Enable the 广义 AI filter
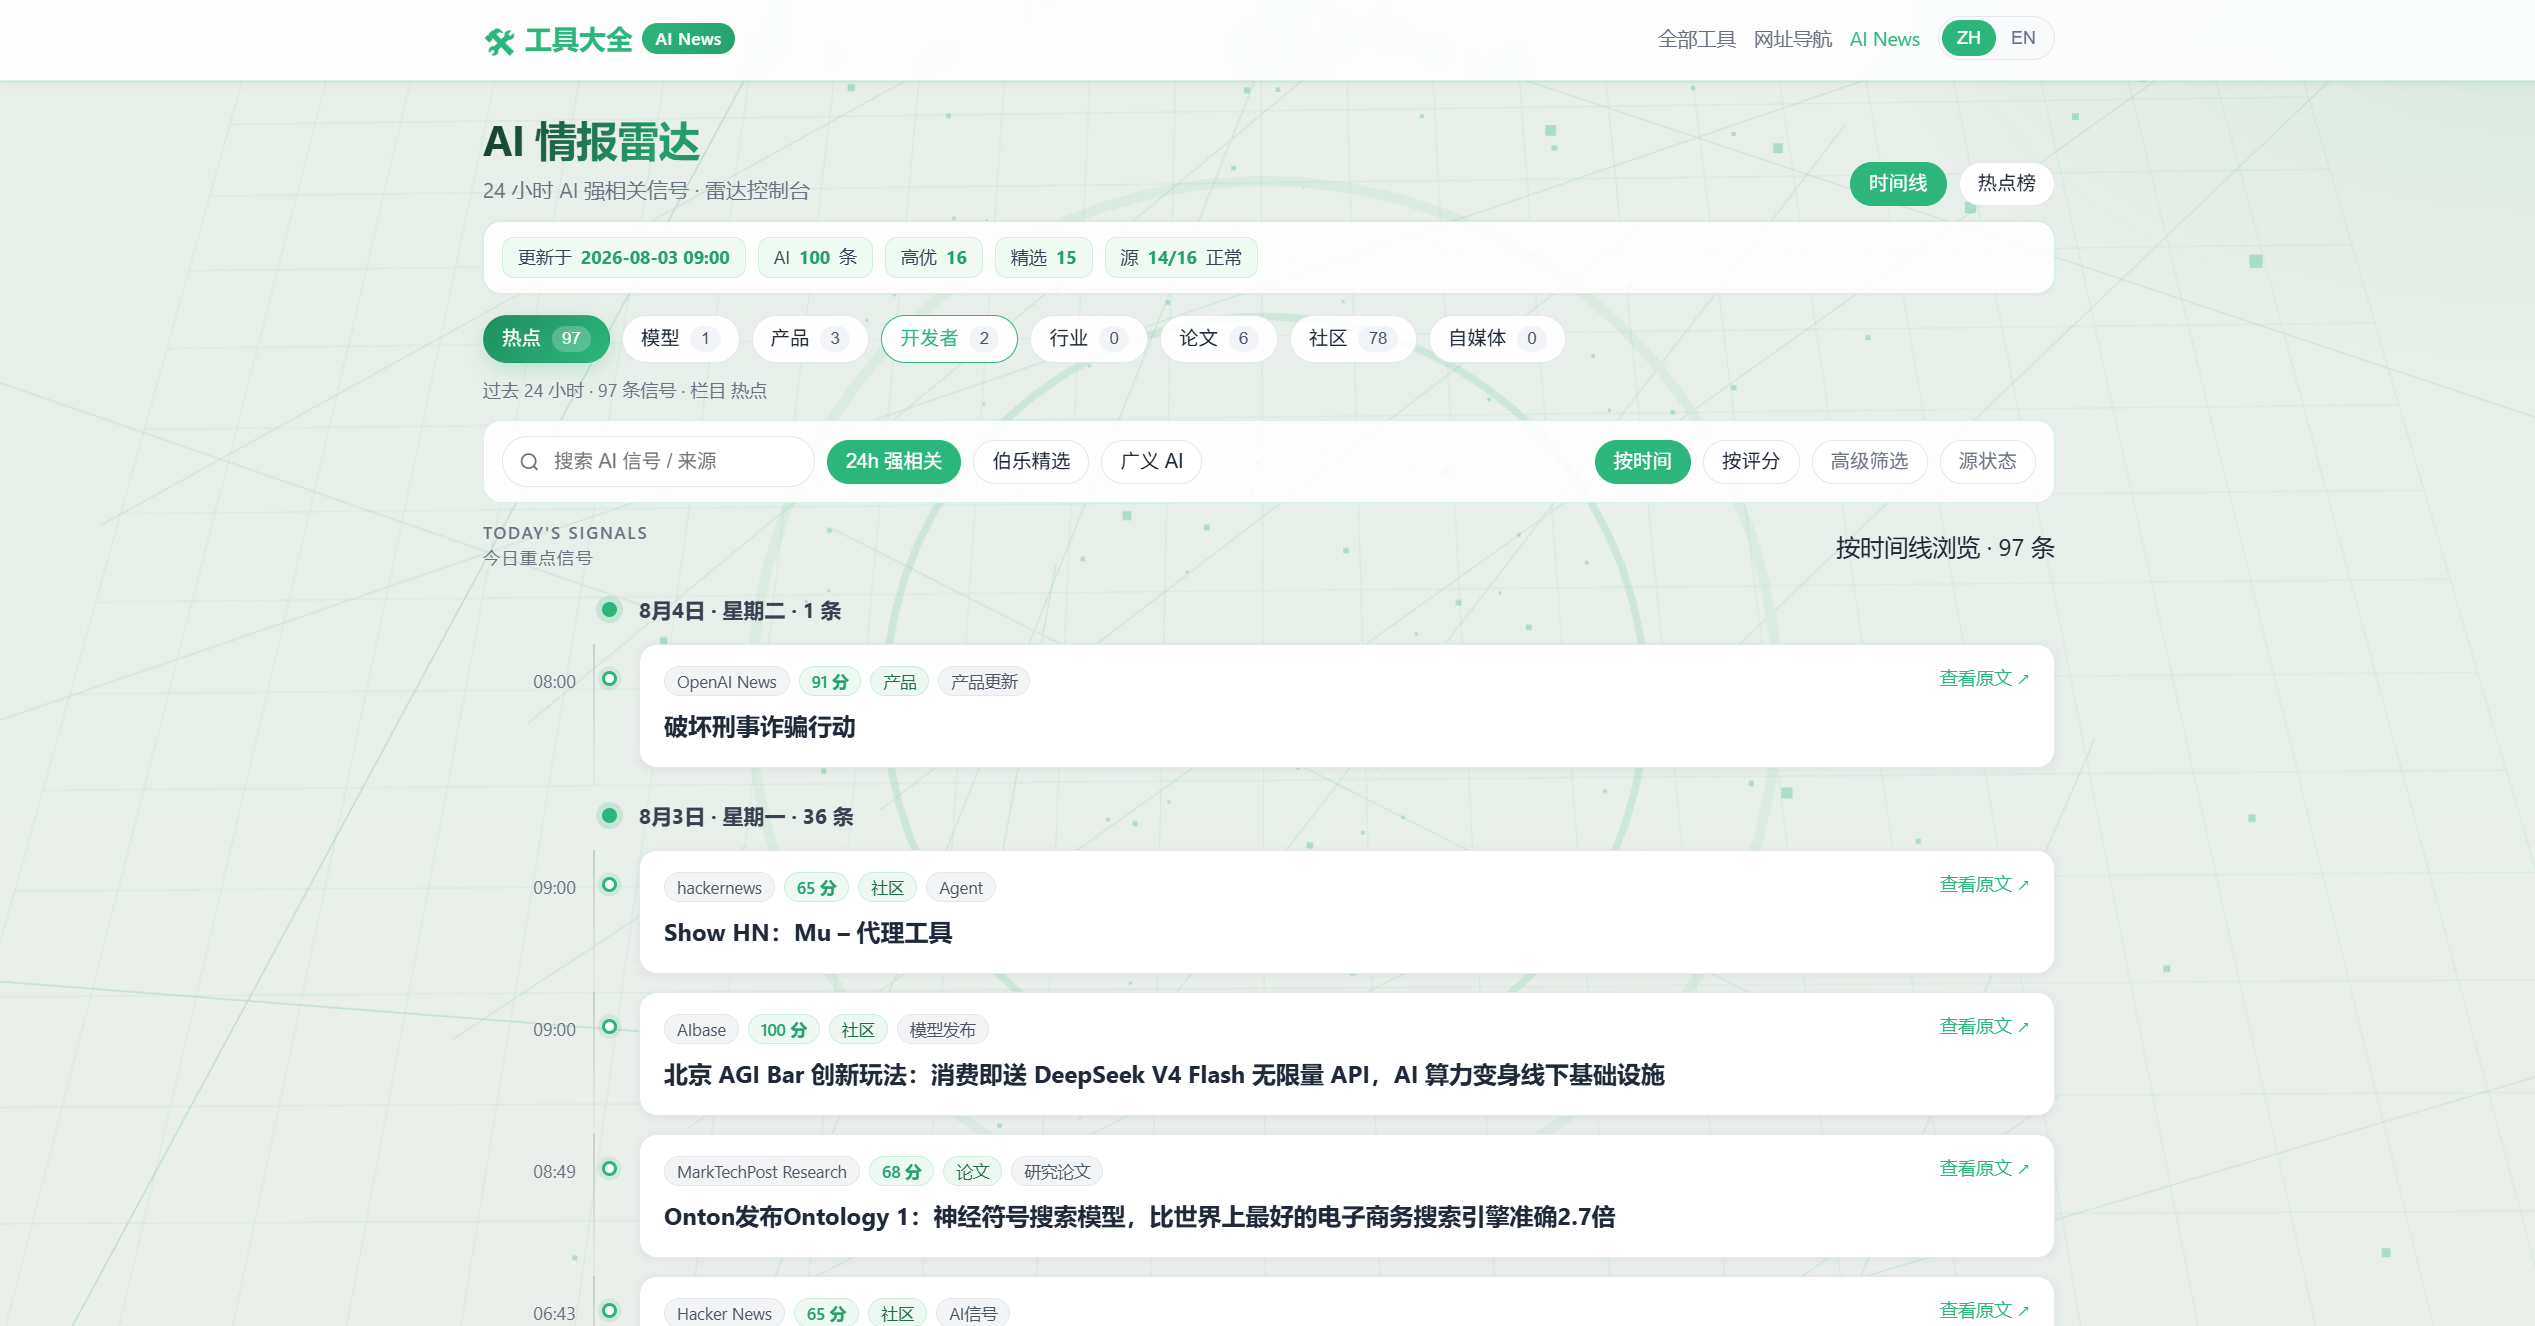 click(x=1151, y=461)
